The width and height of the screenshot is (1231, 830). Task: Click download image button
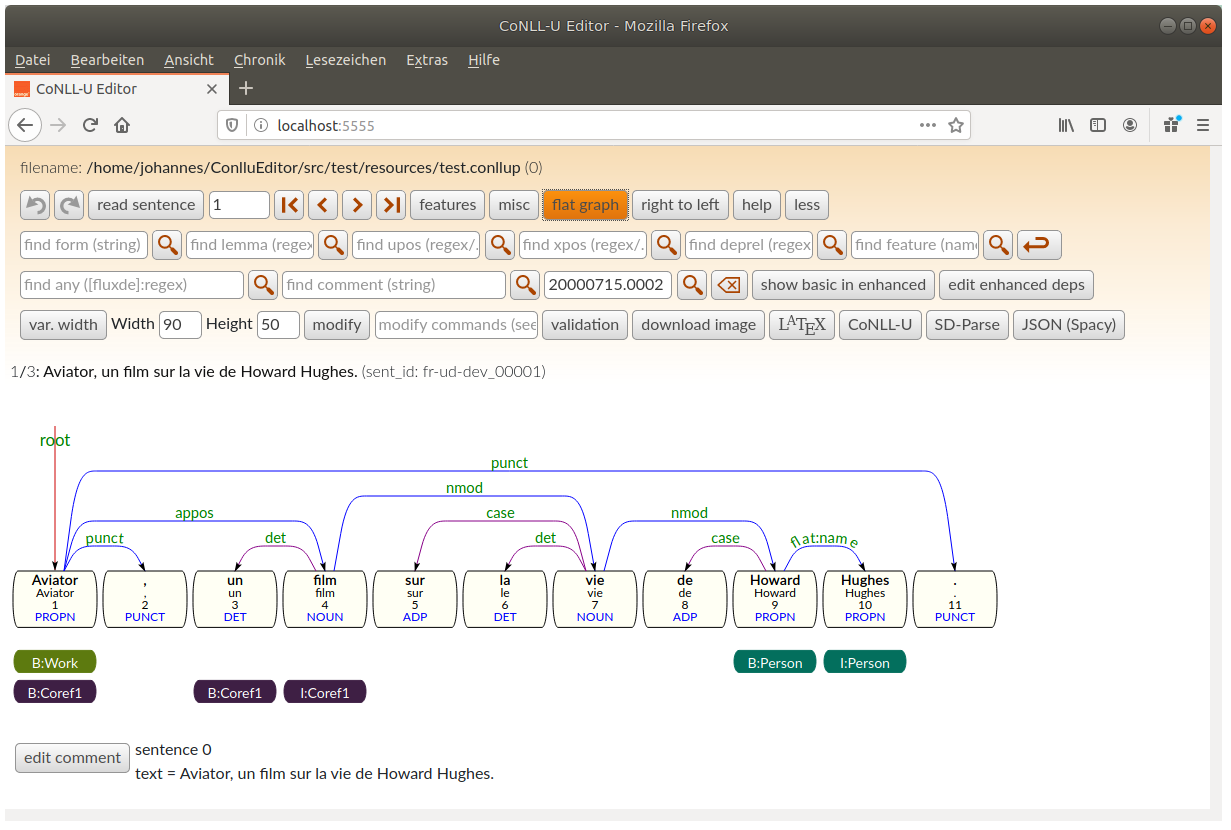coord(698,325)
